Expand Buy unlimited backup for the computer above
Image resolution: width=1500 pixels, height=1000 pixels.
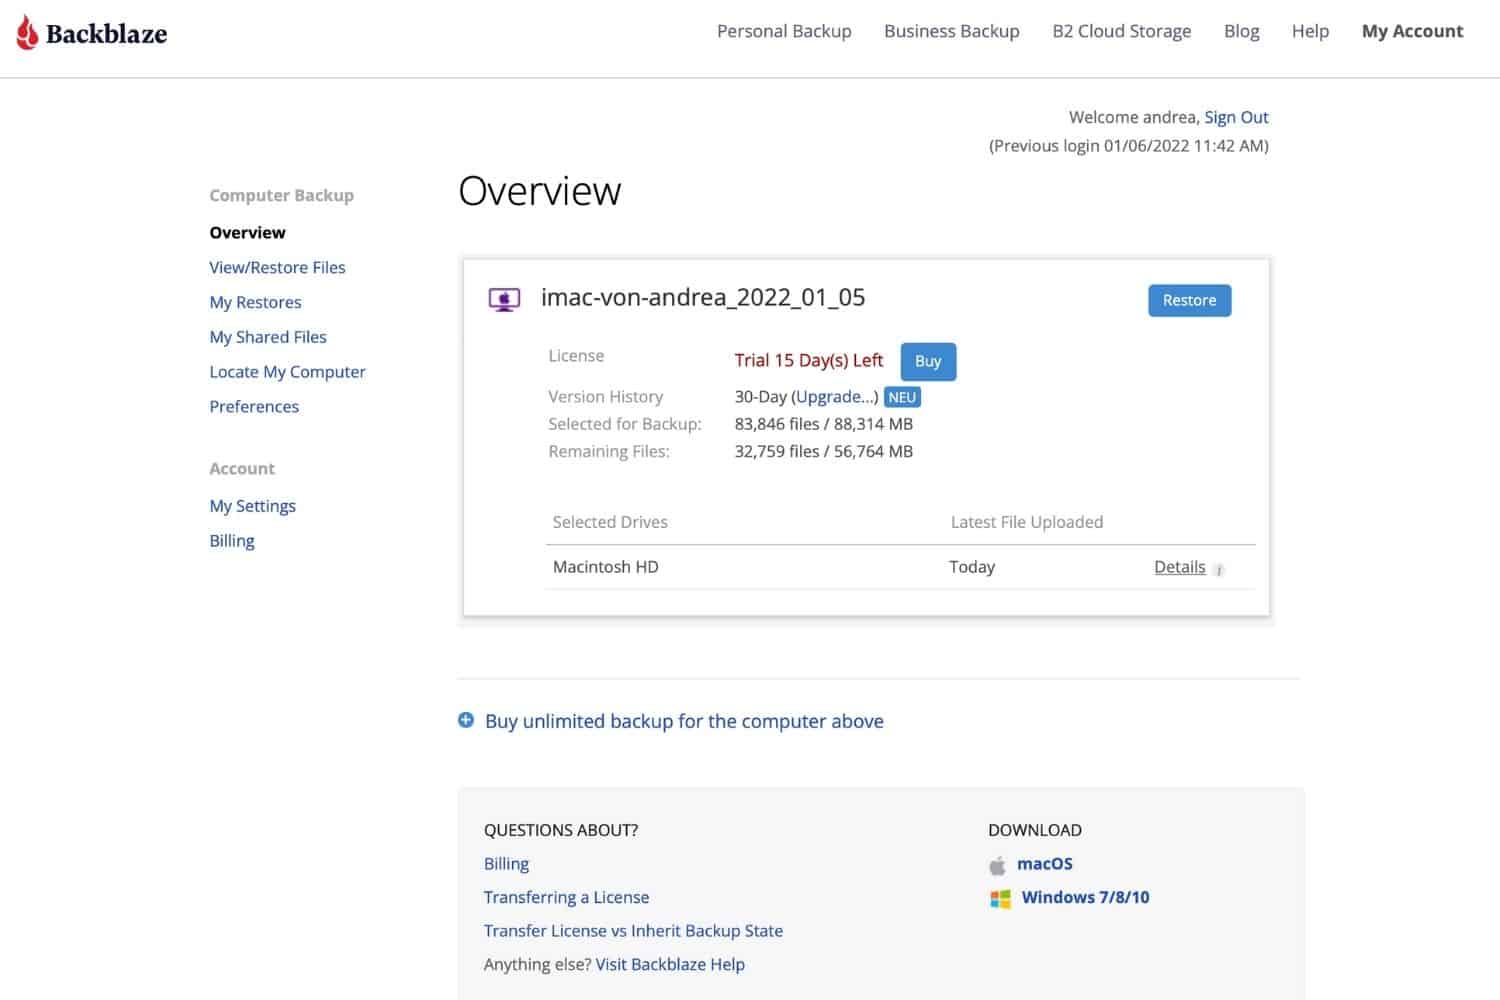click(684, 721)
